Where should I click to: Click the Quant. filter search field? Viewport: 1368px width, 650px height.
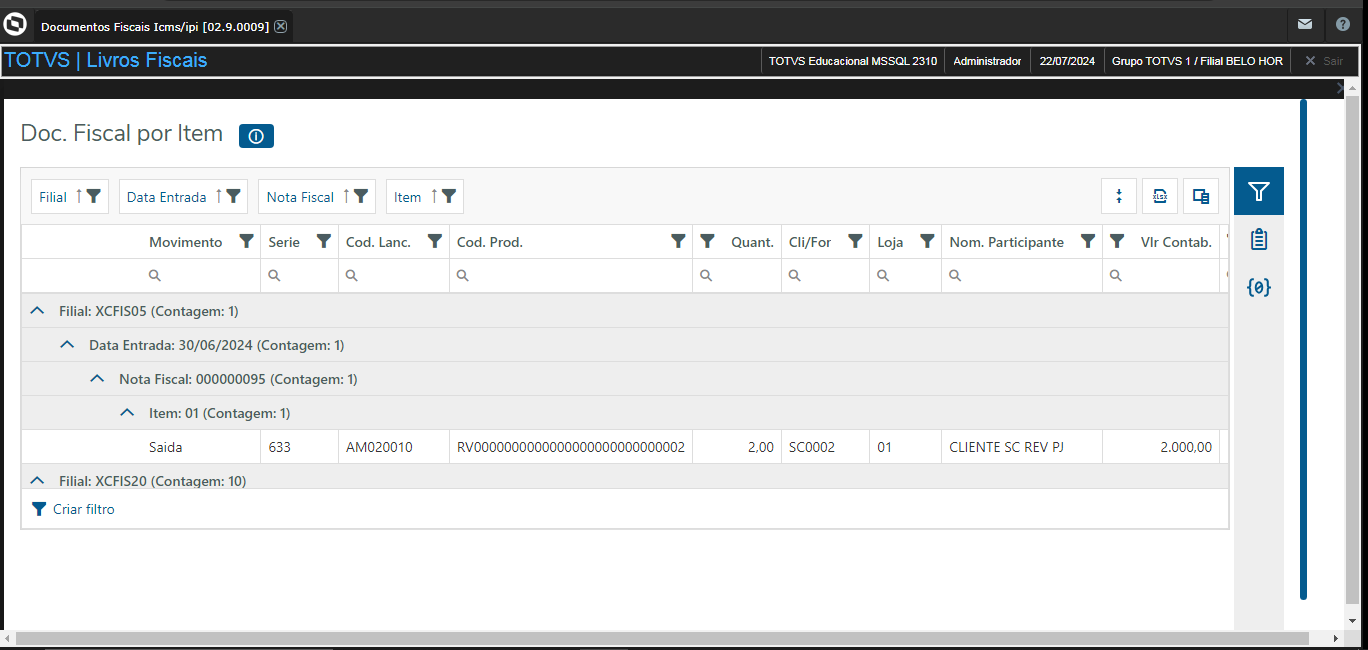point(737,275)
